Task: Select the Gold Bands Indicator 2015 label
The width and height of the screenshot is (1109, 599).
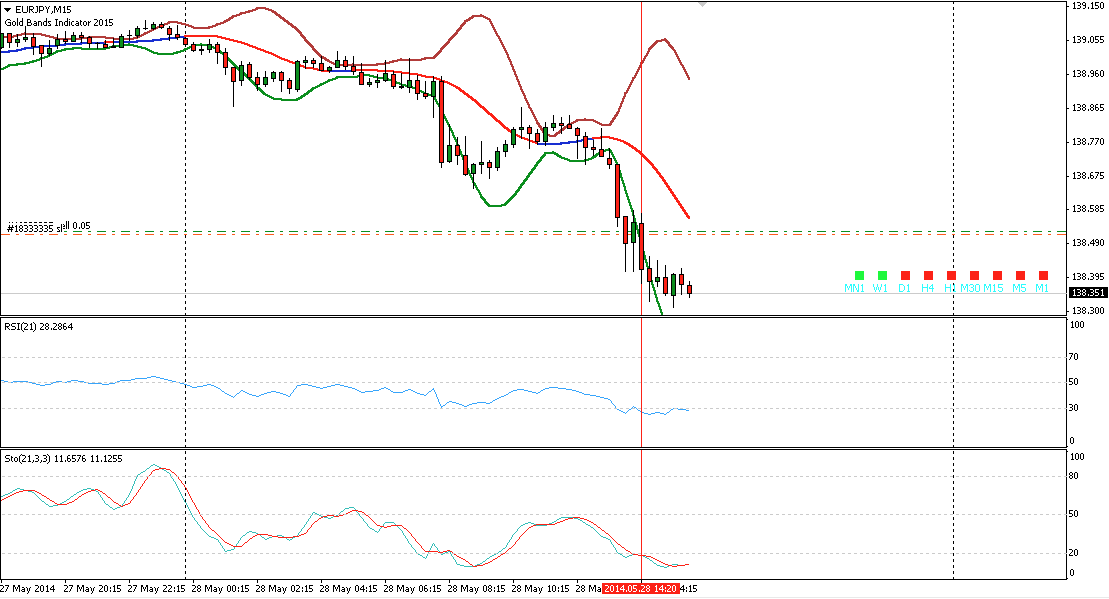Action: pos(60,22)
